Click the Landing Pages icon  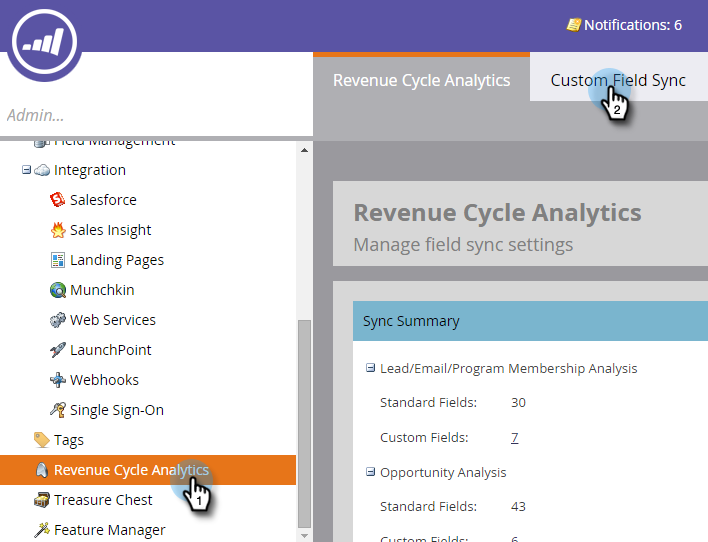point(58,260)
